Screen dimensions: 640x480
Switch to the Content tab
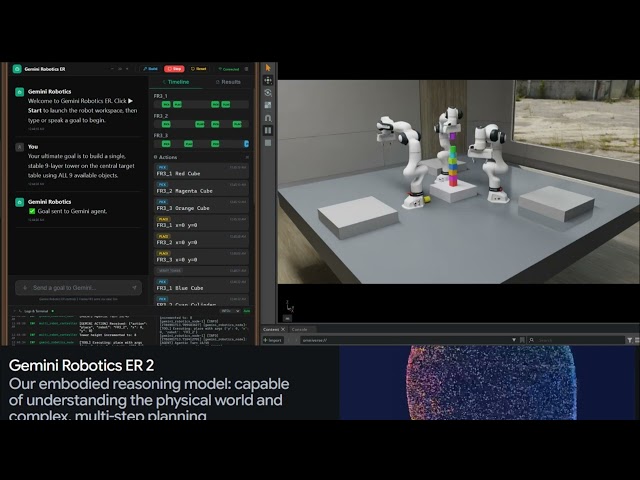[x=271, y=329]
